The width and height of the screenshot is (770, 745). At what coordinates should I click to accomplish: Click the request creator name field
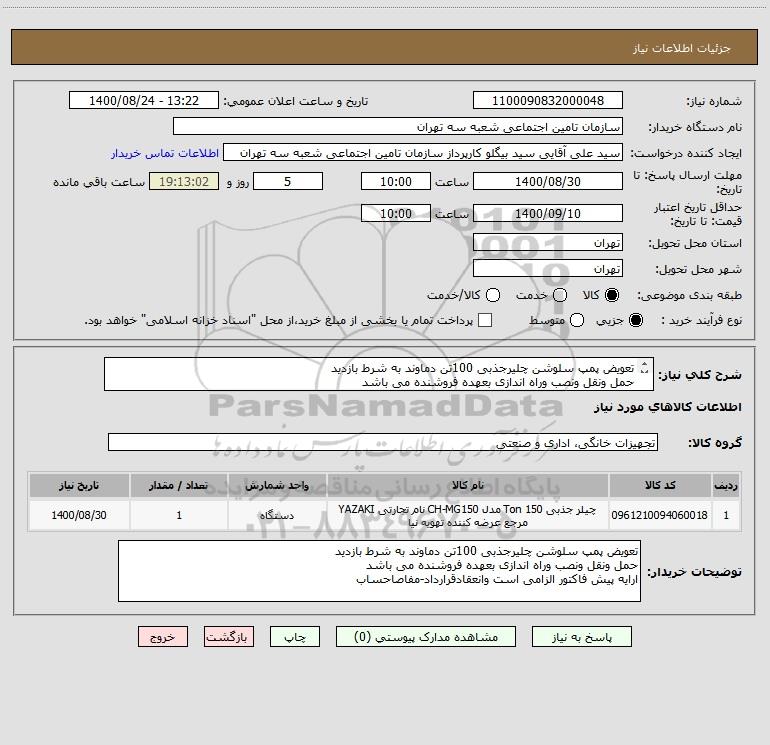pyautogui.click(x=423, y=153)
